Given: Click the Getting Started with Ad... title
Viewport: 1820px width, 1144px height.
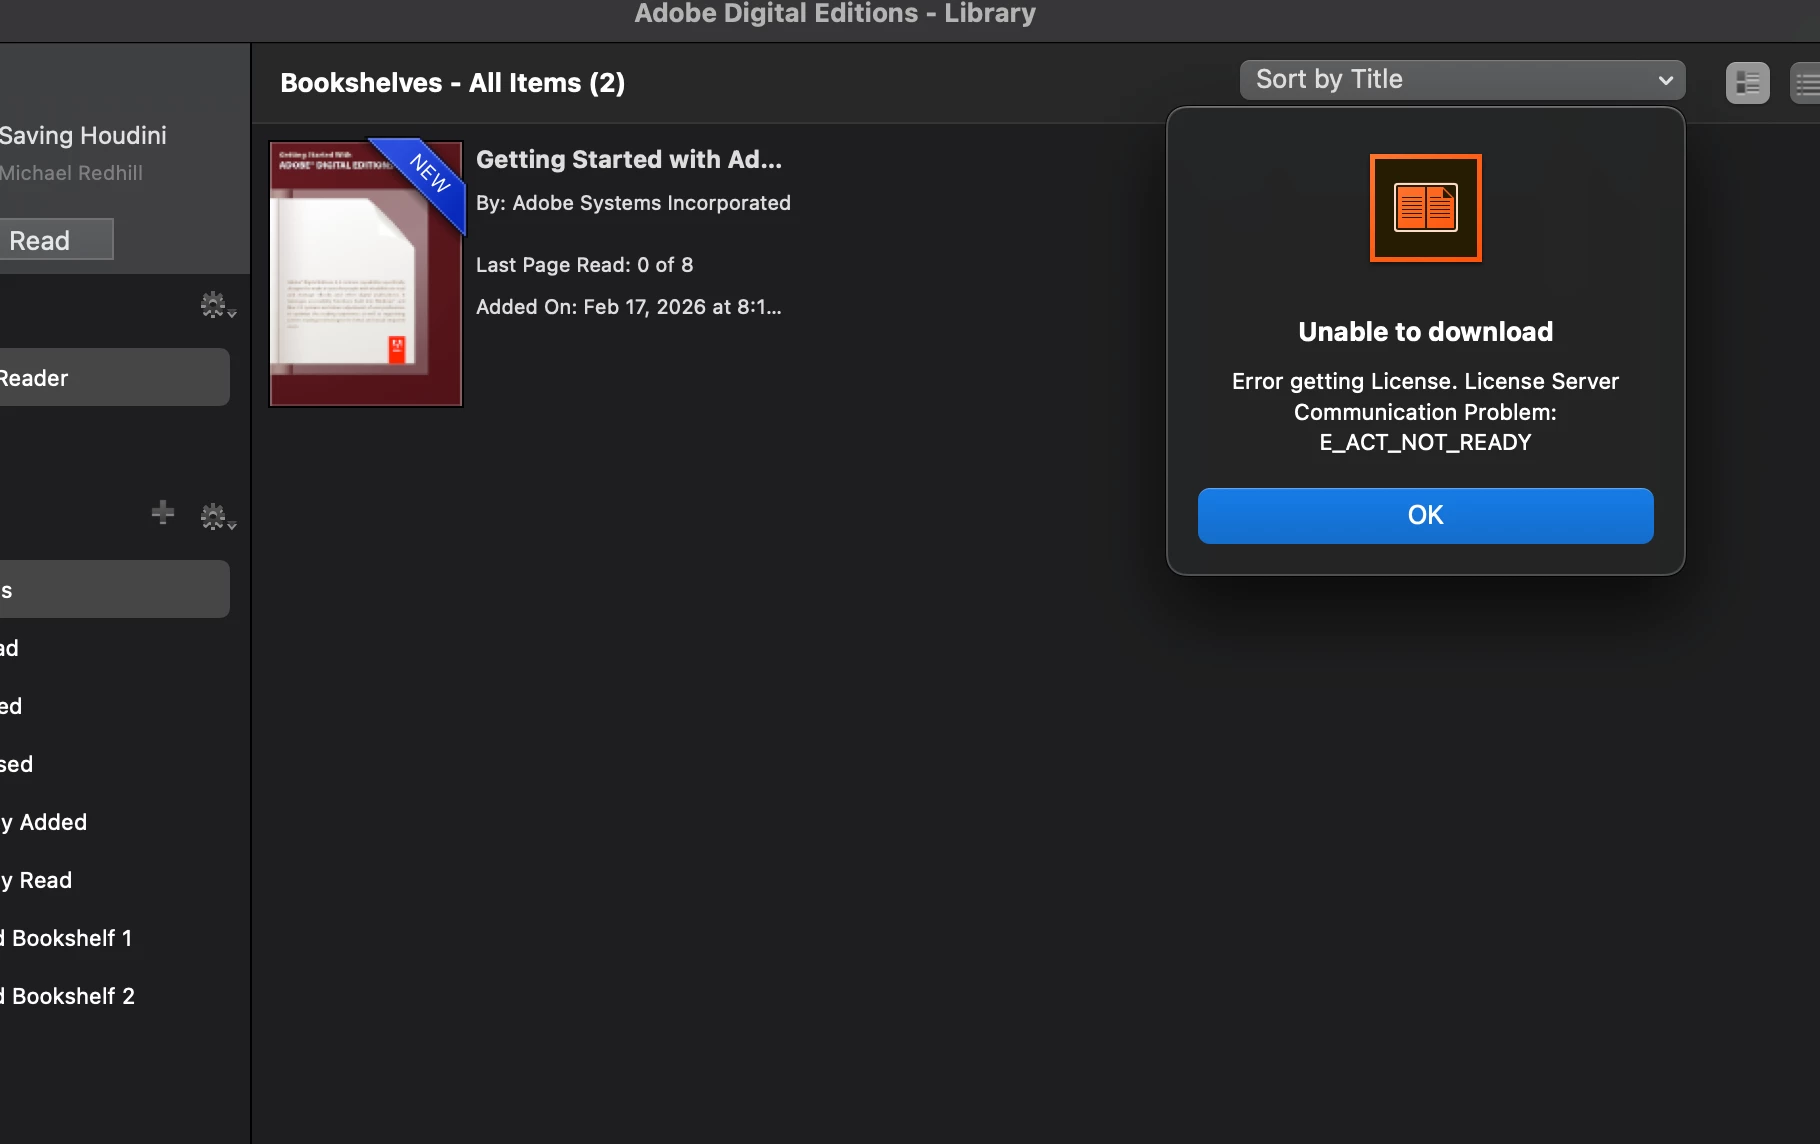Looking at the screenshot, I should click(629, 160).
